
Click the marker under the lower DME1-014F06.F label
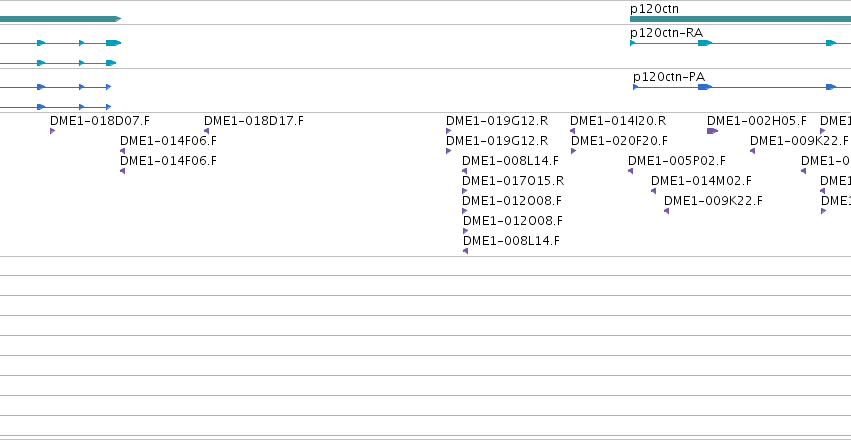point(123,171)
